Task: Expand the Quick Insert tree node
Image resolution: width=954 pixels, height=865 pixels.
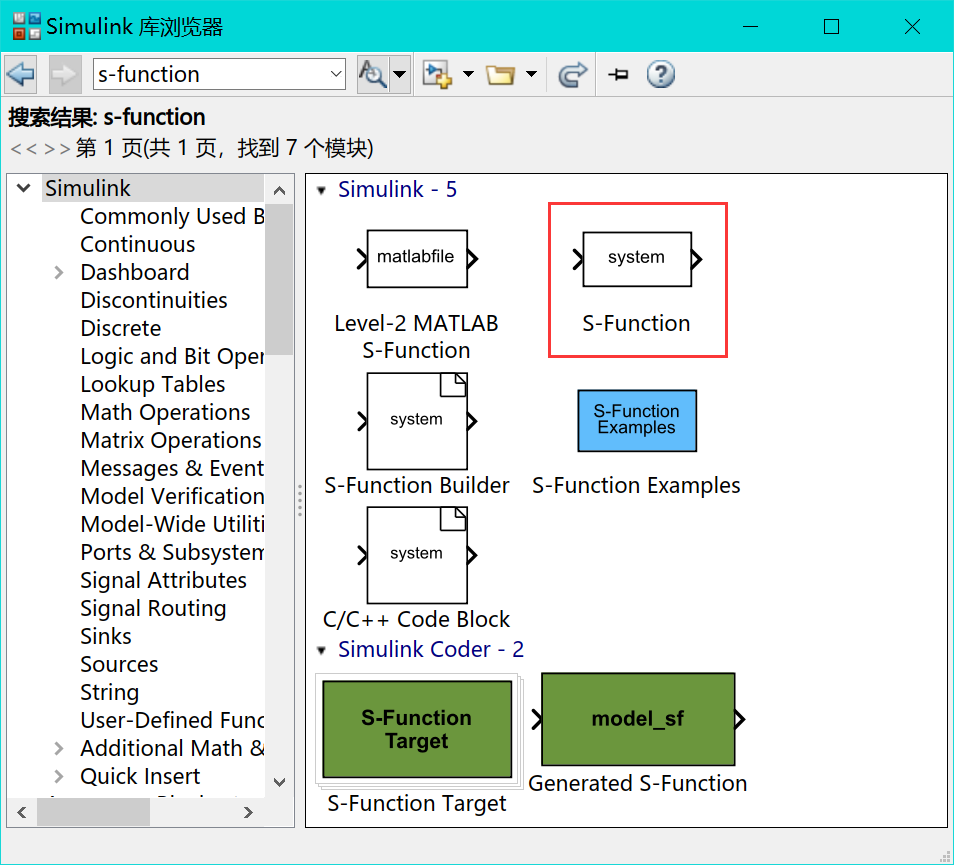Action: click(58, 776)
